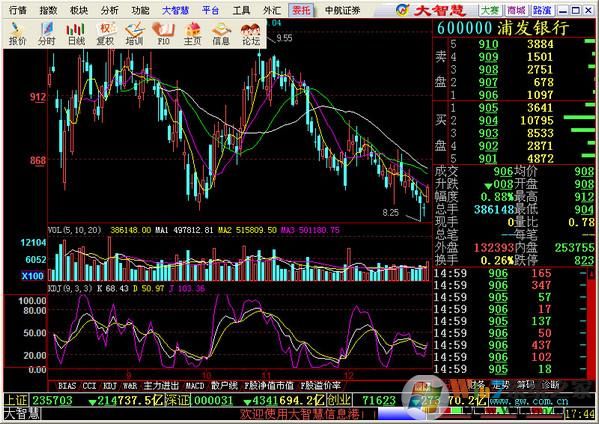Open the 工具 menu
599x424 pixels.
point(241,10)
